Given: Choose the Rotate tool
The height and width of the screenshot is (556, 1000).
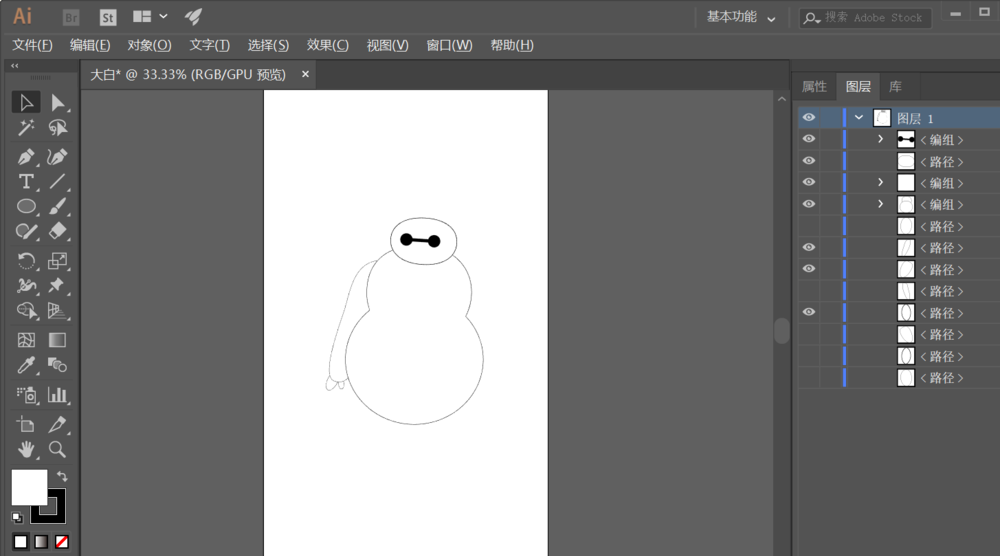Looking at the screenshot, I should click(x=26, y=261).
